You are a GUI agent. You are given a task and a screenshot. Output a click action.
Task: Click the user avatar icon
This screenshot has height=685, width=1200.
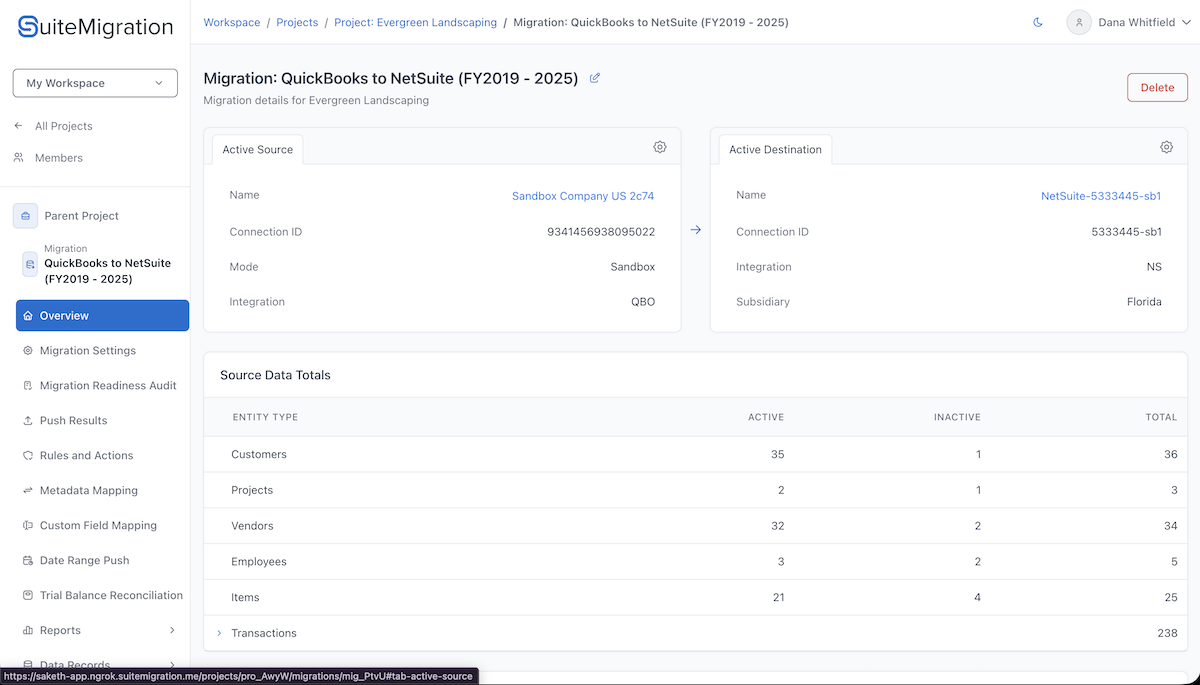click(1079, 22)
